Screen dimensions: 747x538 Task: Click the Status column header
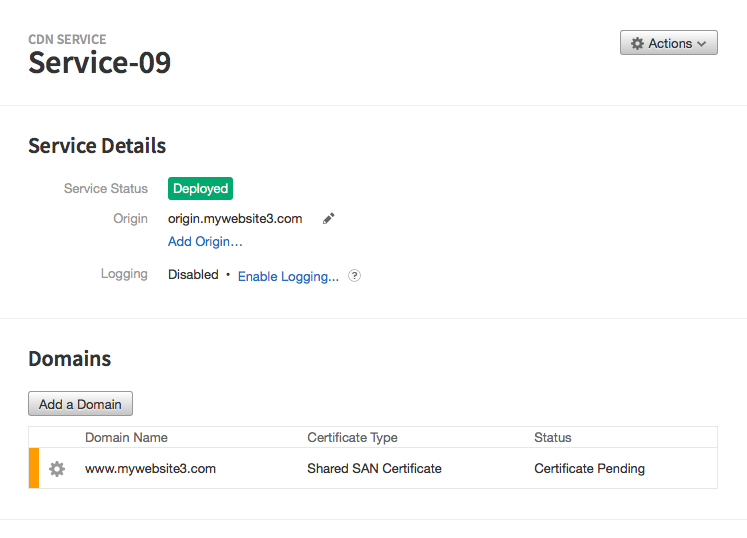click(x=553, y=437)
